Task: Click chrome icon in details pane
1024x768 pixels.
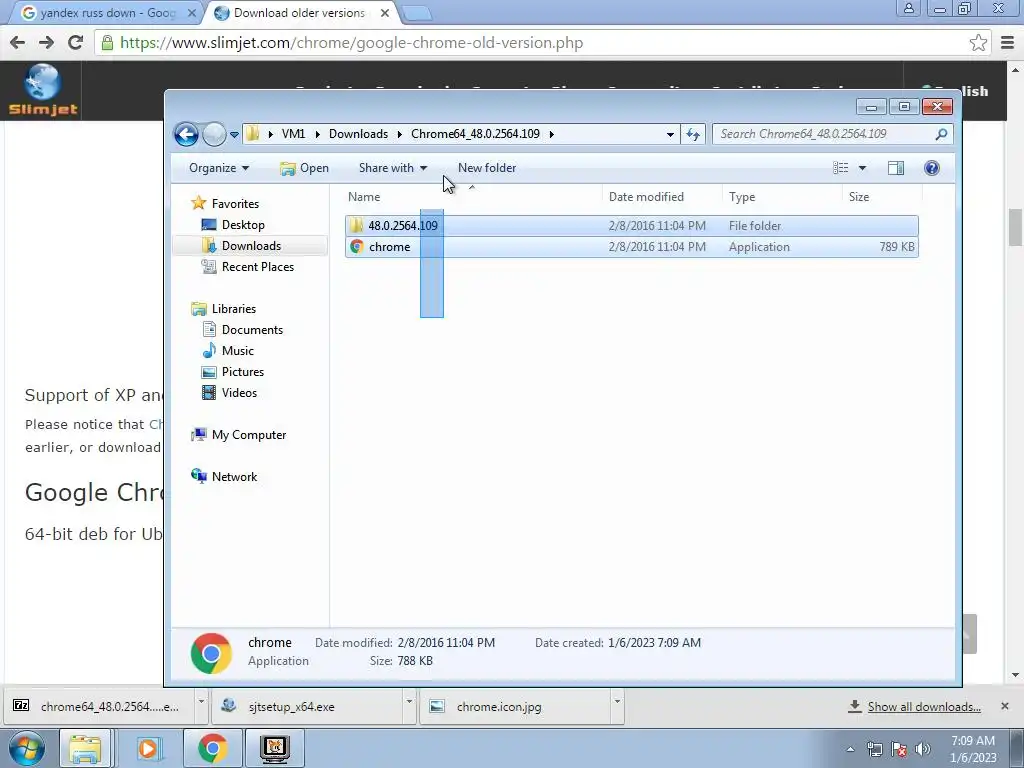Action: [211, 653]
